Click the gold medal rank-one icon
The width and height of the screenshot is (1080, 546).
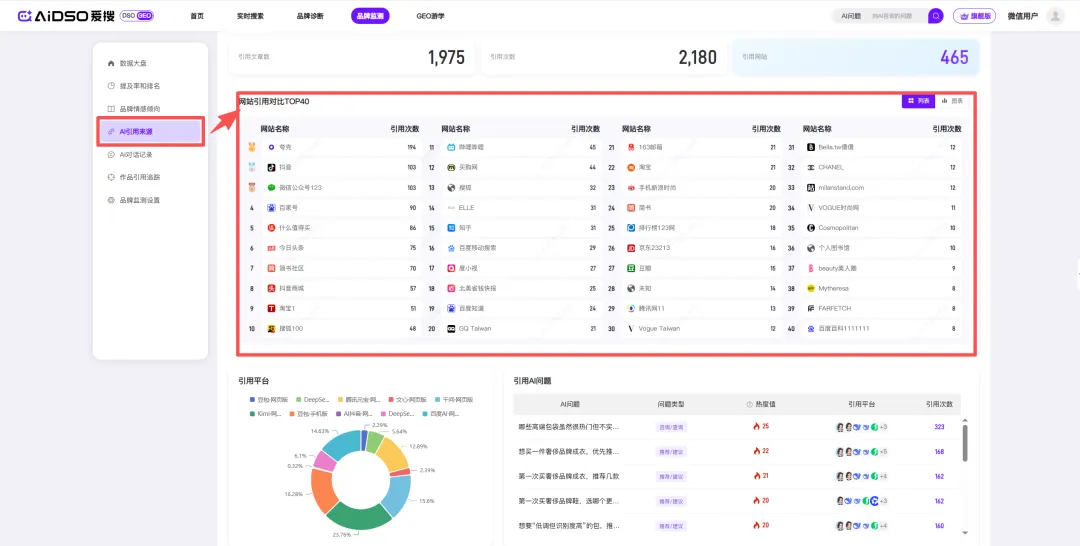click(x=252, y=147)
